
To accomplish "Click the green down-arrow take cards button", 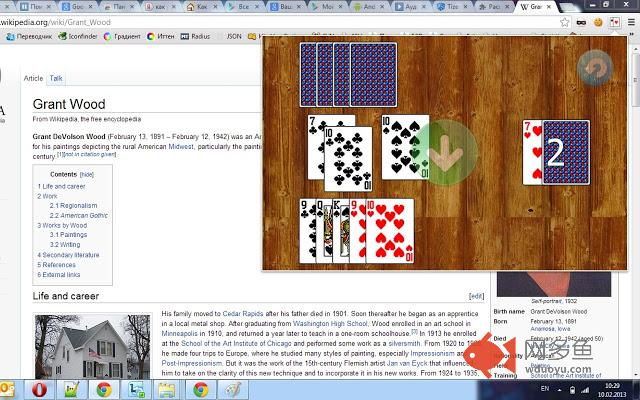I will tap(446, 152).
